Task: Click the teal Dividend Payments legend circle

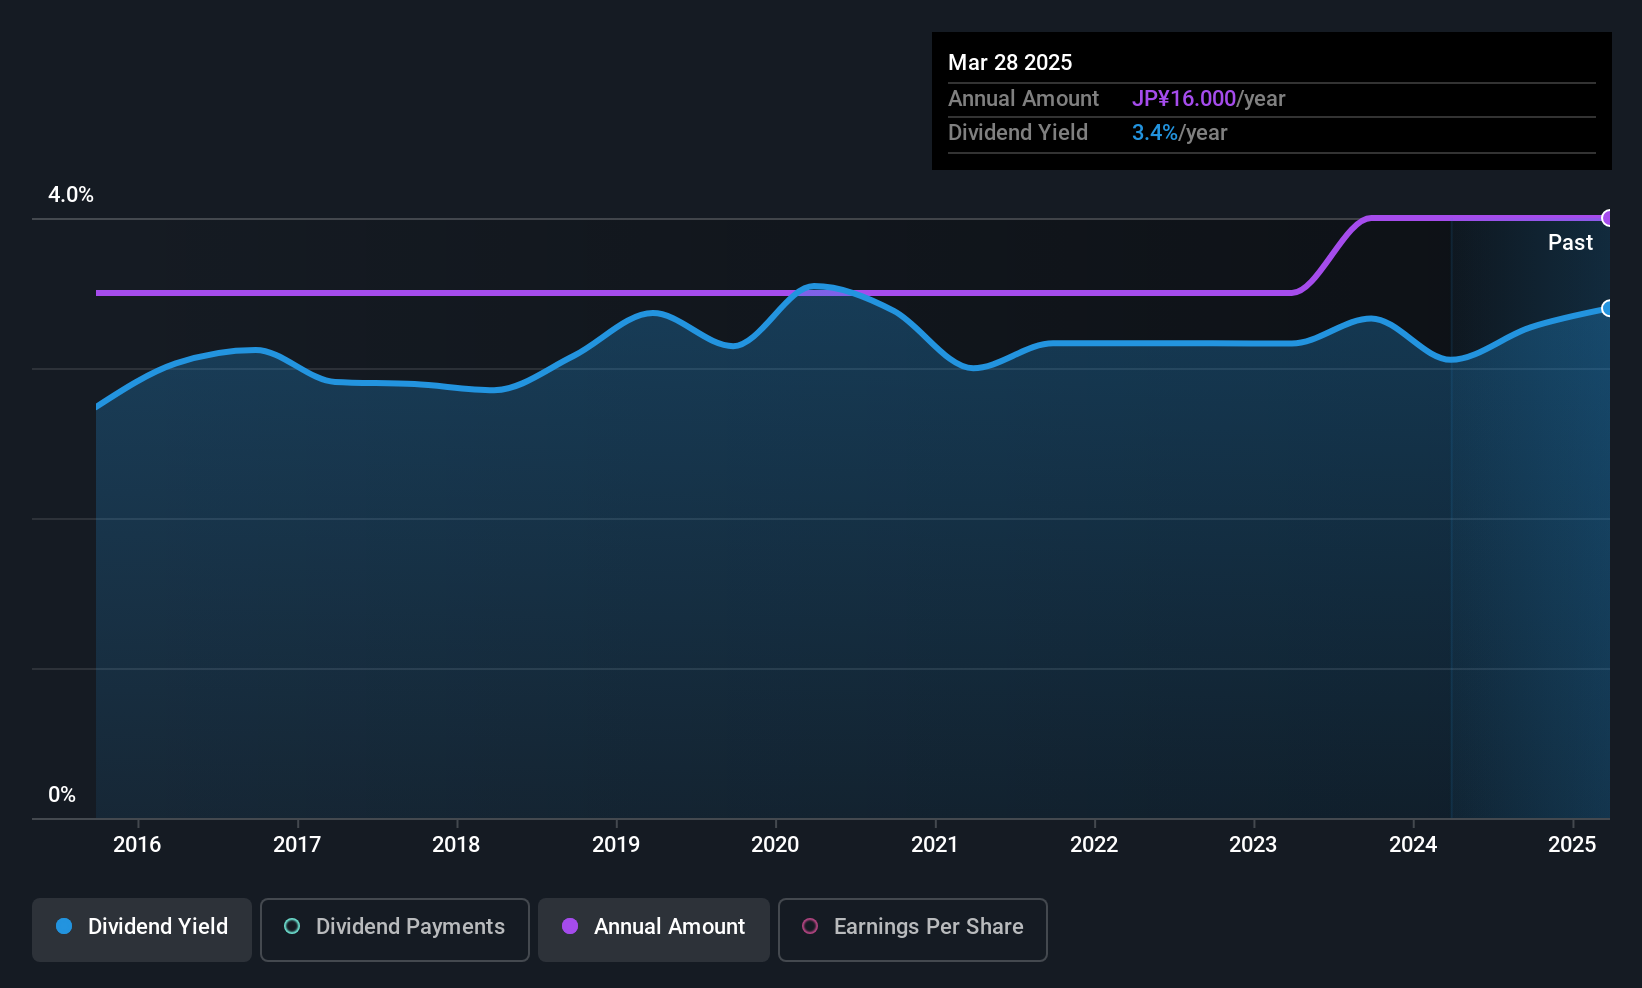Action: 292,926
